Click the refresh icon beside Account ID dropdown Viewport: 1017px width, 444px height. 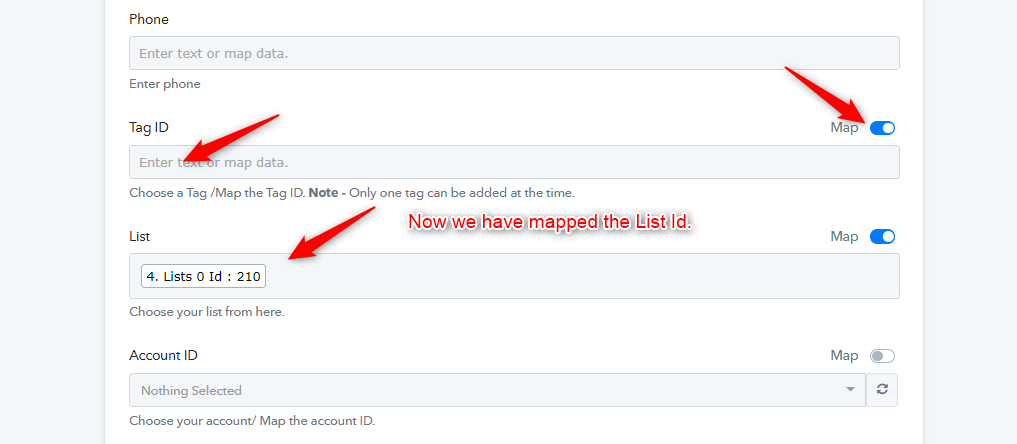click(882, 390)
